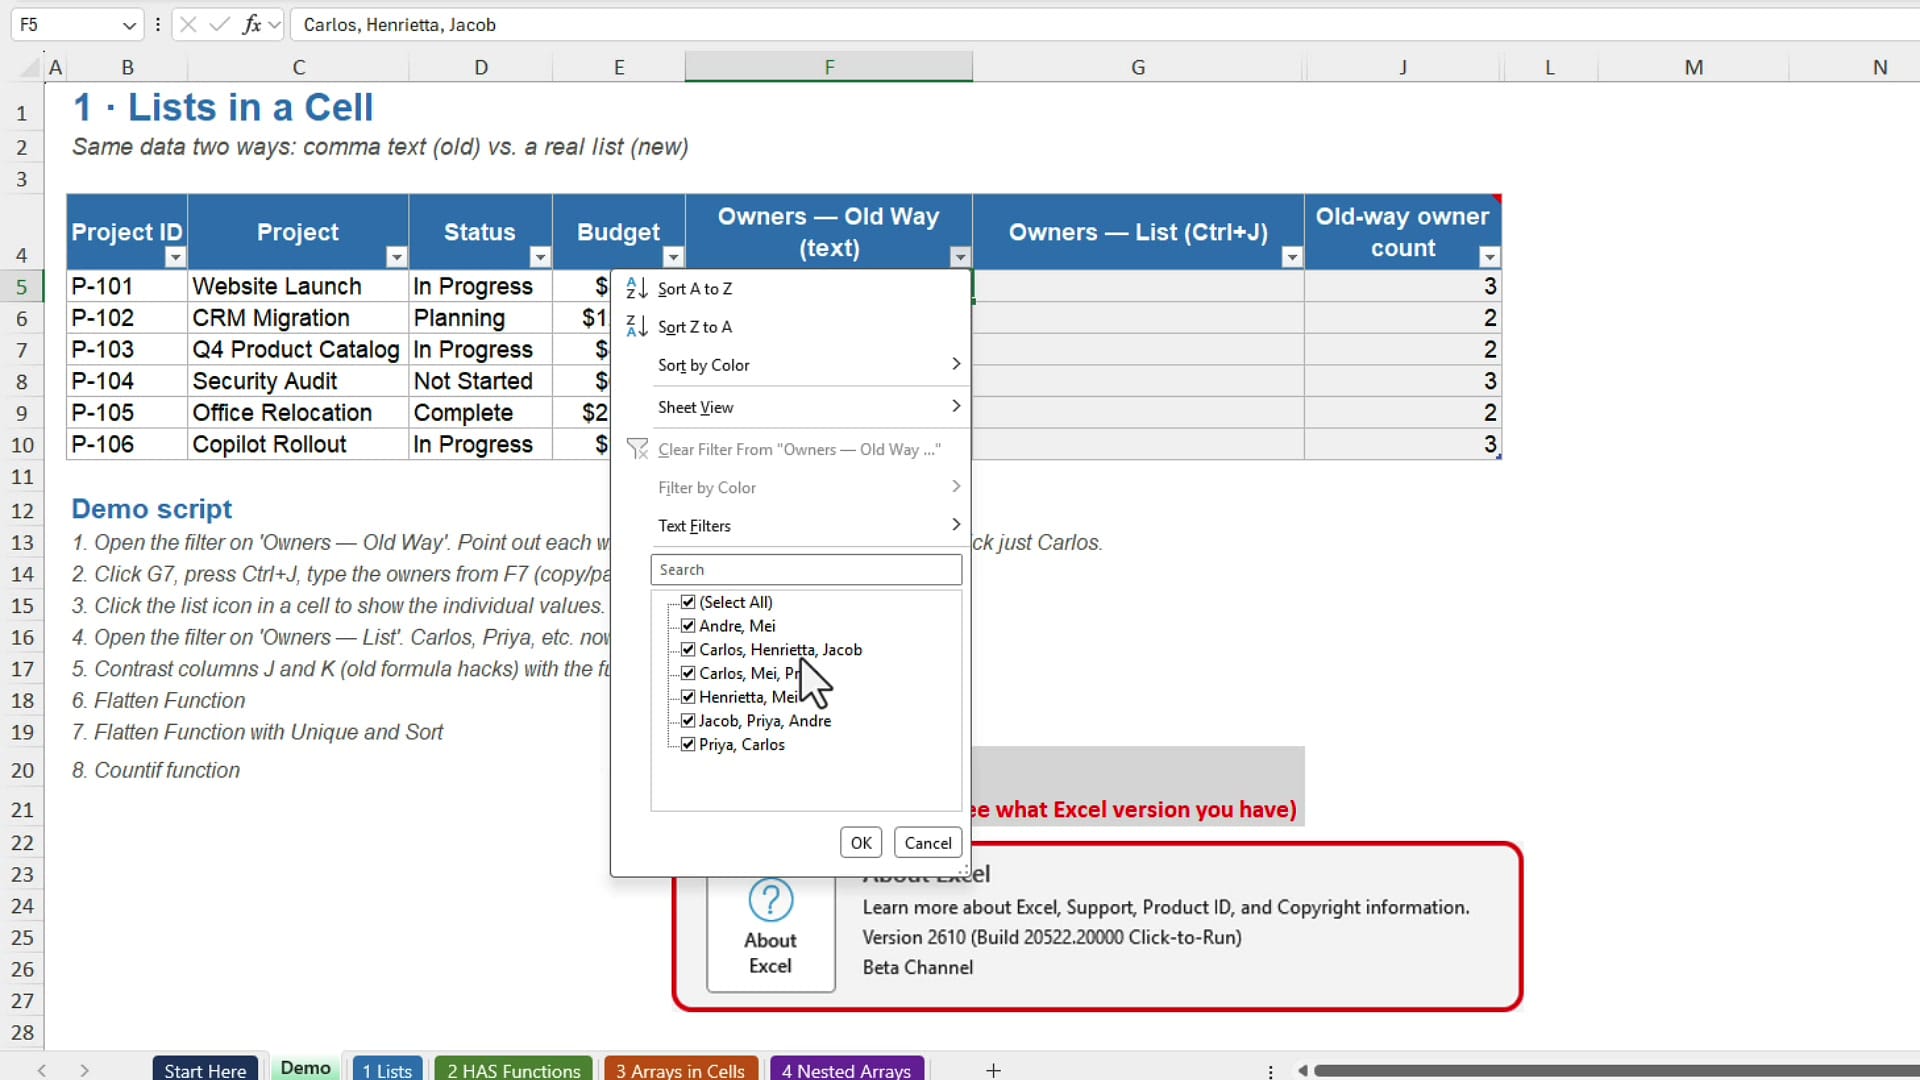Image resolution: width=1920 pixels, height=1080 pixels.
Task: Uncheck the Henrietta, Mei checkbox
Action: [x=688, y=697]
